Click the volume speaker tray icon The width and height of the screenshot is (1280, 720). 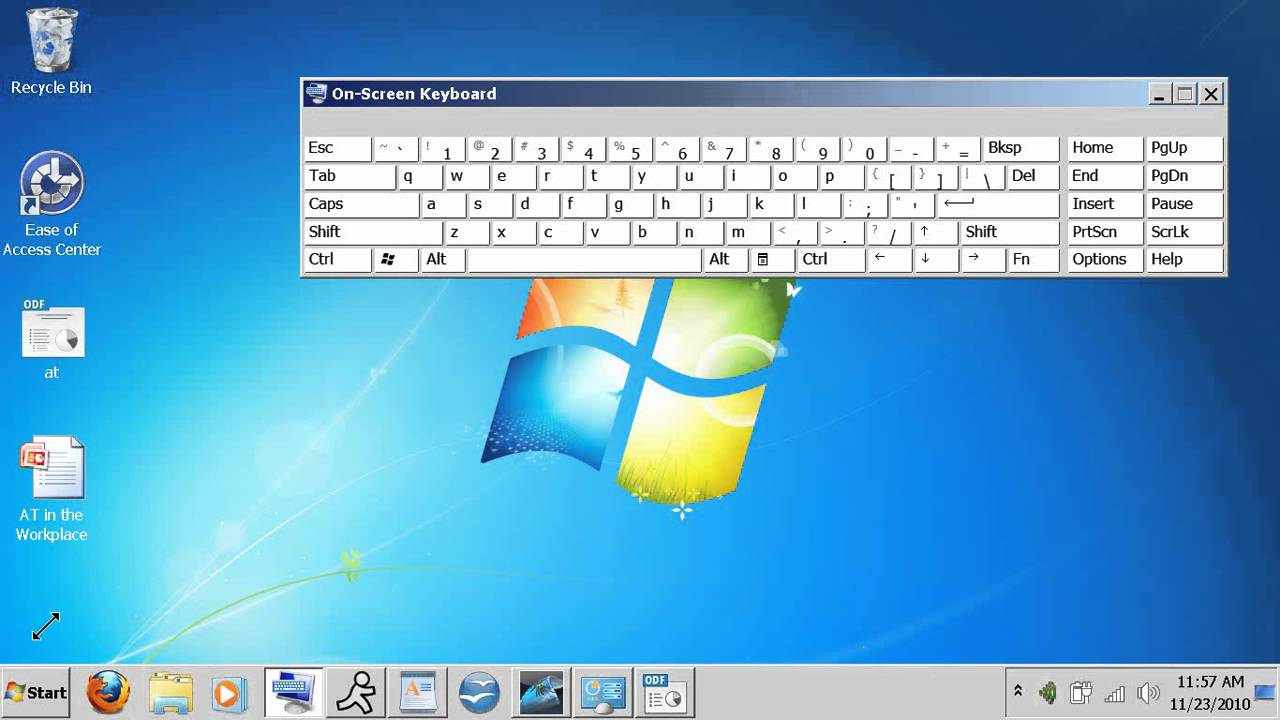(1148, 692)
